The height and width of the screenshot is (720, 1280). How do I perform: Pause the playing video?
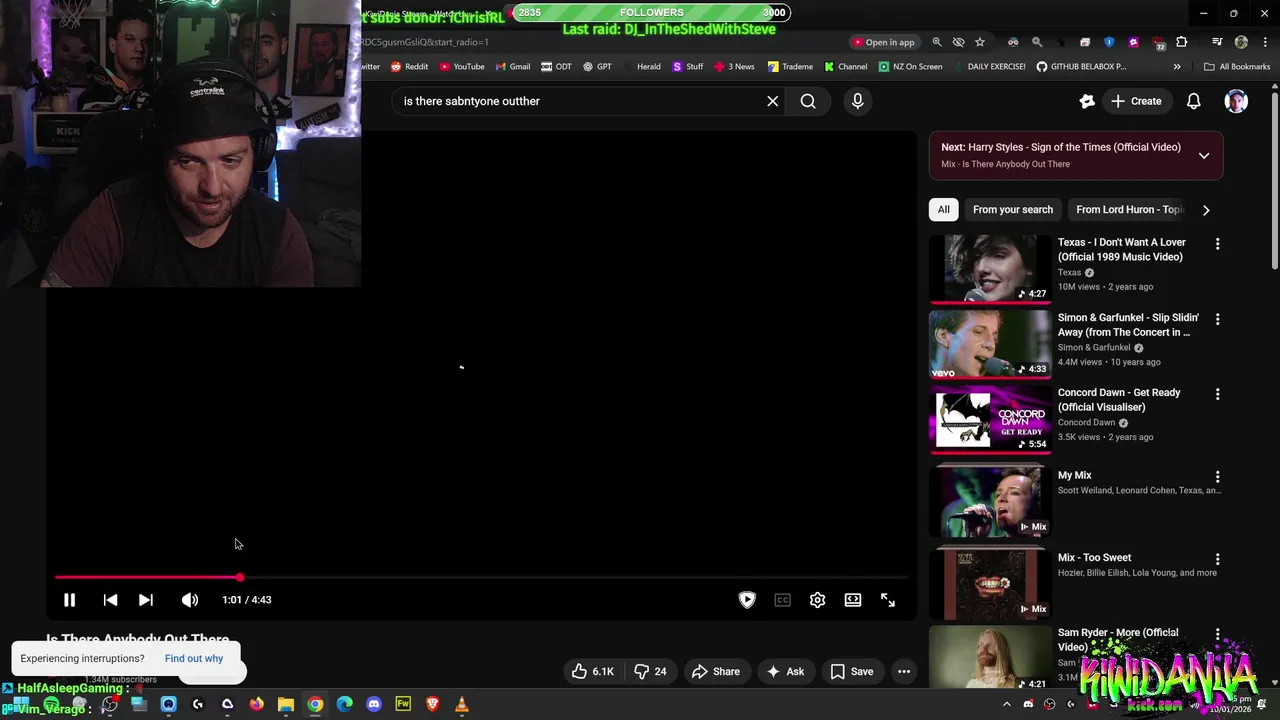pos(69,600)
